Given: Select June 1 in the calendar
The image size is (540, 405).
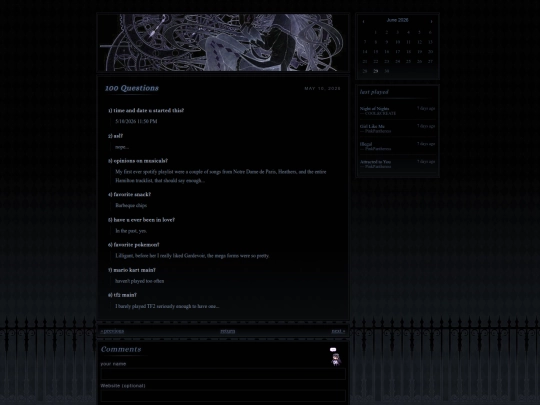Looking at the screenshot, I should coord(376,32).
